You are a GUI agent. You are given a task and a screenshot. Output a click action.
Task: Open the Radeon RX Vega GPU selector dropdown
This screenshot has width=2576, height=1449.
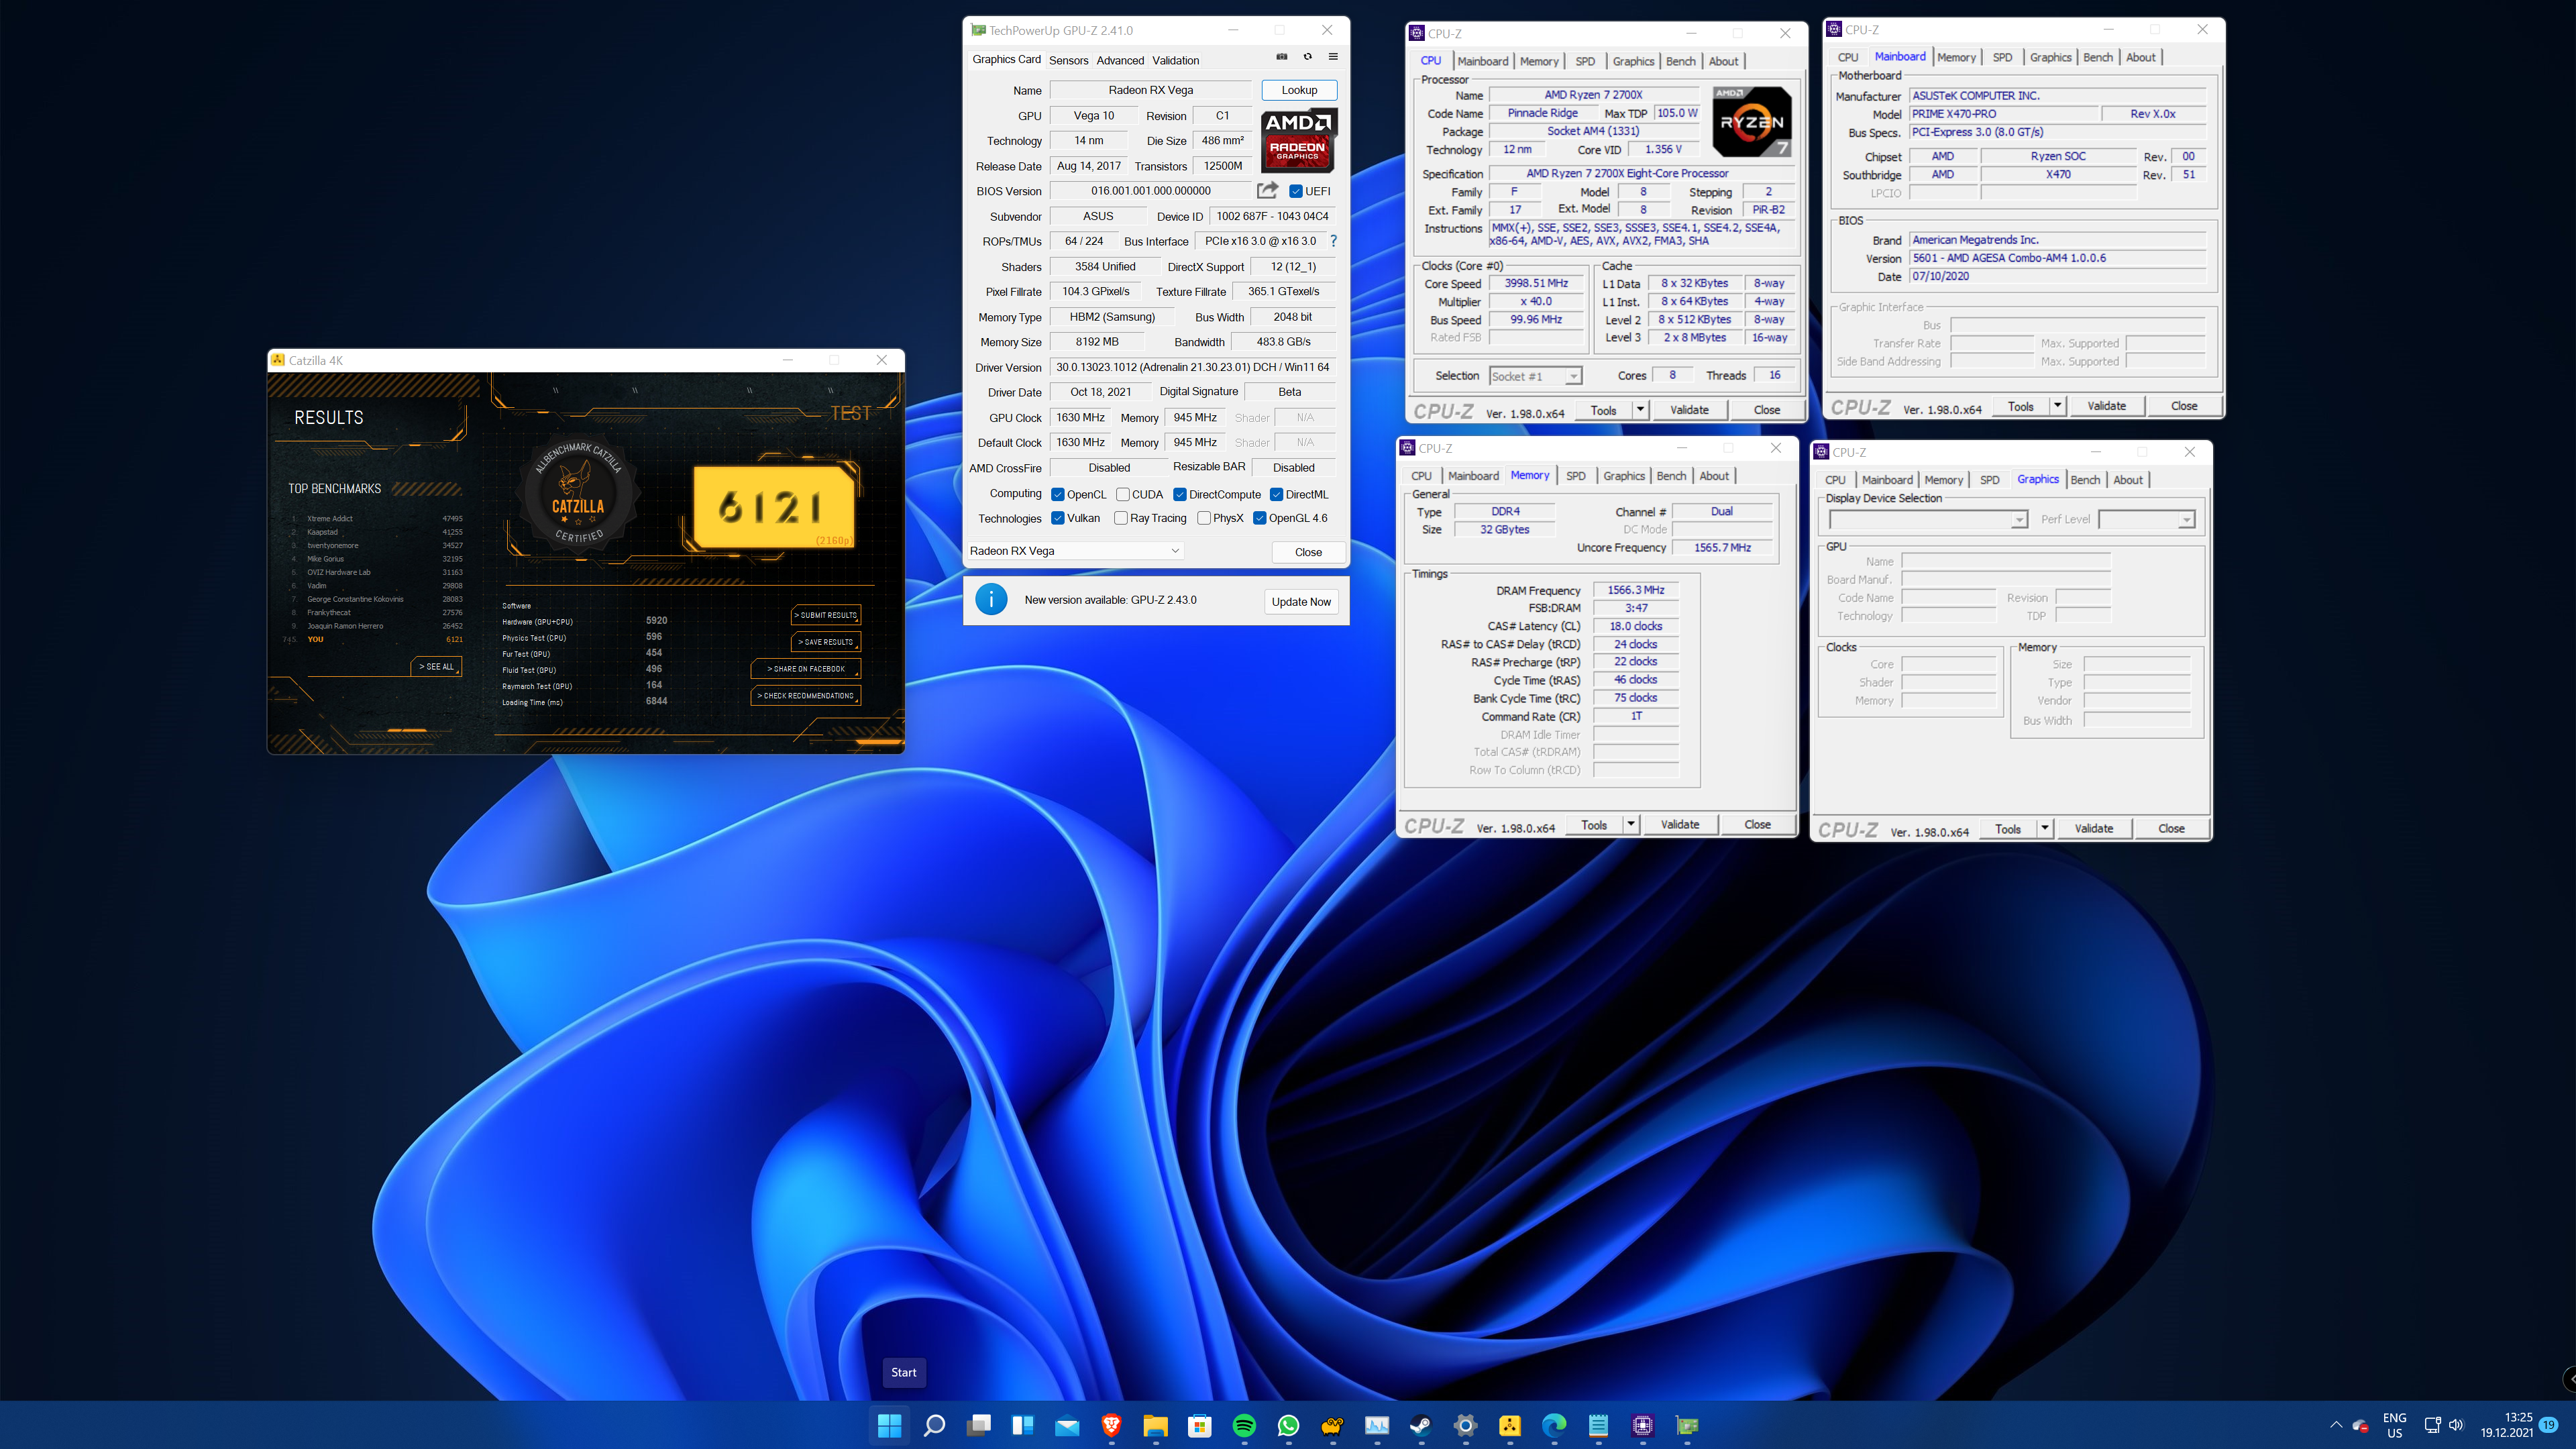[1075, 551]
